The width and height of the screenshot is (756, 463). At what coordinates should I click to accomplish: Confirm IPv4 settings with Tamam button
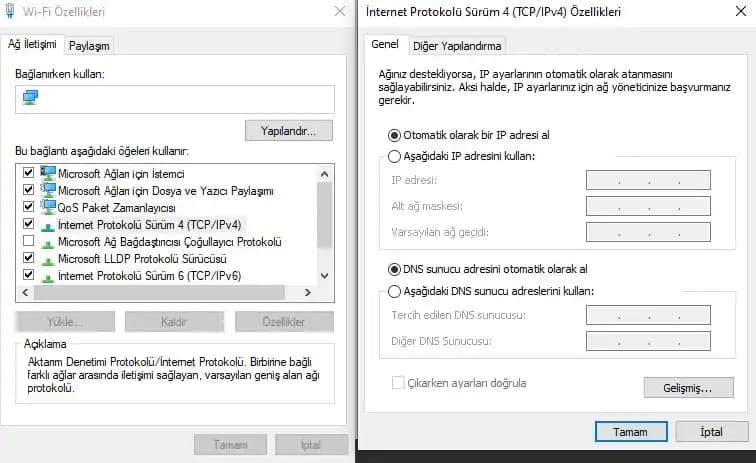pos(629,431)
